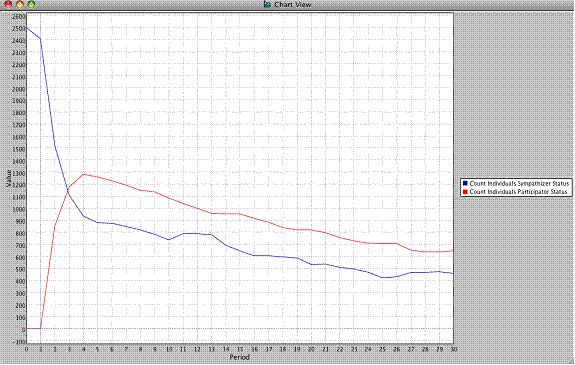Click the peak of the red line
Image resolution: width=575 pixels, height=365 pixels.
(84, 174)
